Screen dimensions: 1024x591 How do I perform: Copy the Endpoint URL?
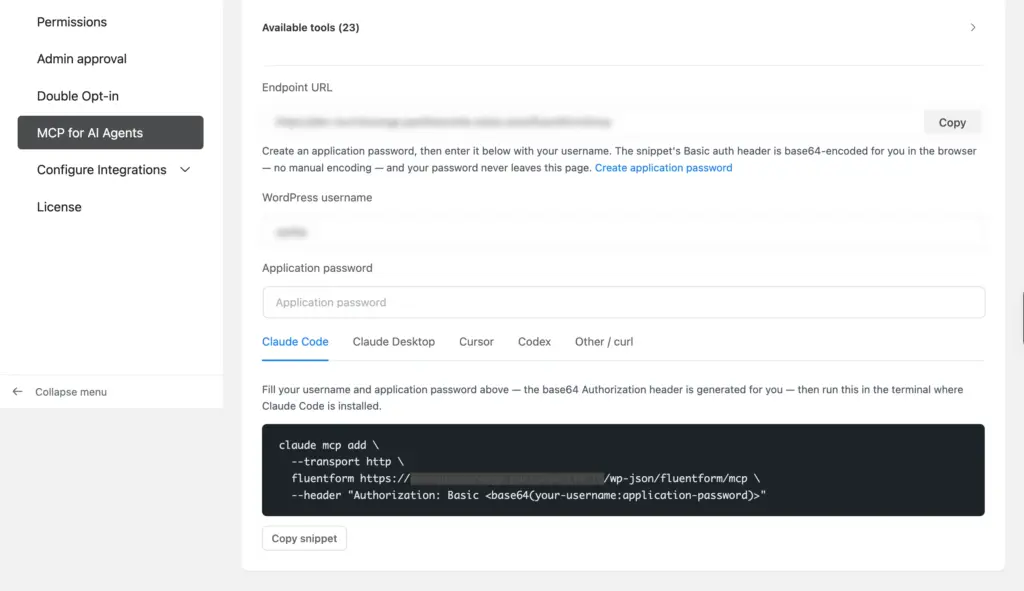[x=952, y=122]
